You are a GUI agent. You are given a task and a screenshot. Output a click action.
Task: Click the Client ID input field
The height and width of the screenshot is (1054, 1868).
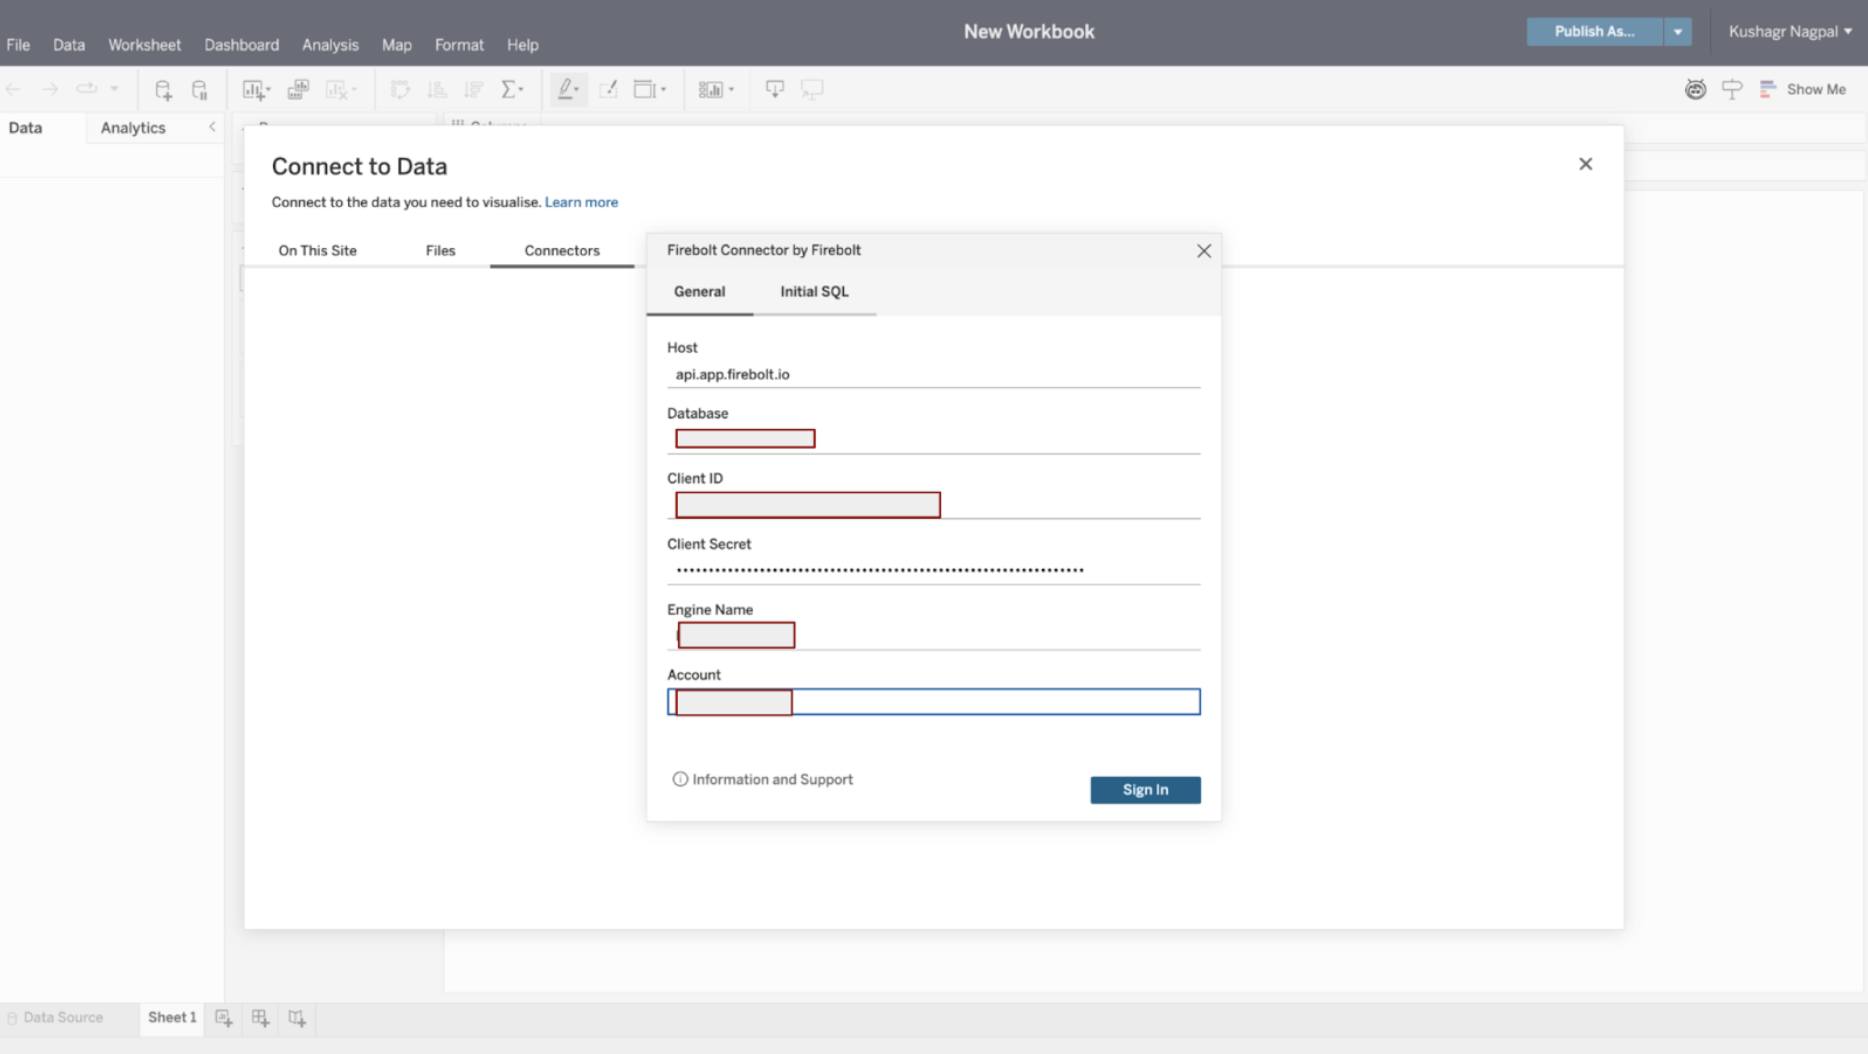(x=933, y=505)
